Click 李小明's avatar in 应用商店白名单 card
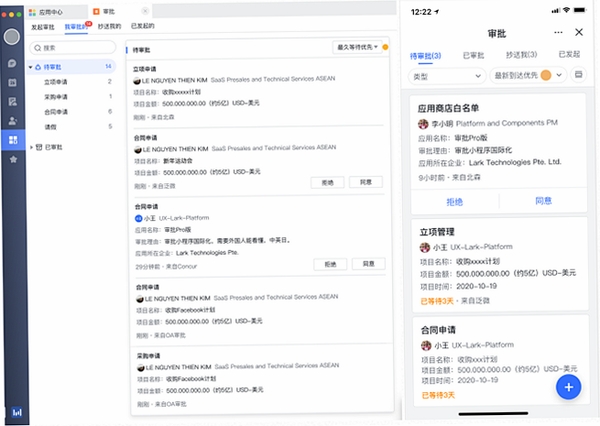The image size is (600, 426). pyautogui.click(x=423, y=124)
